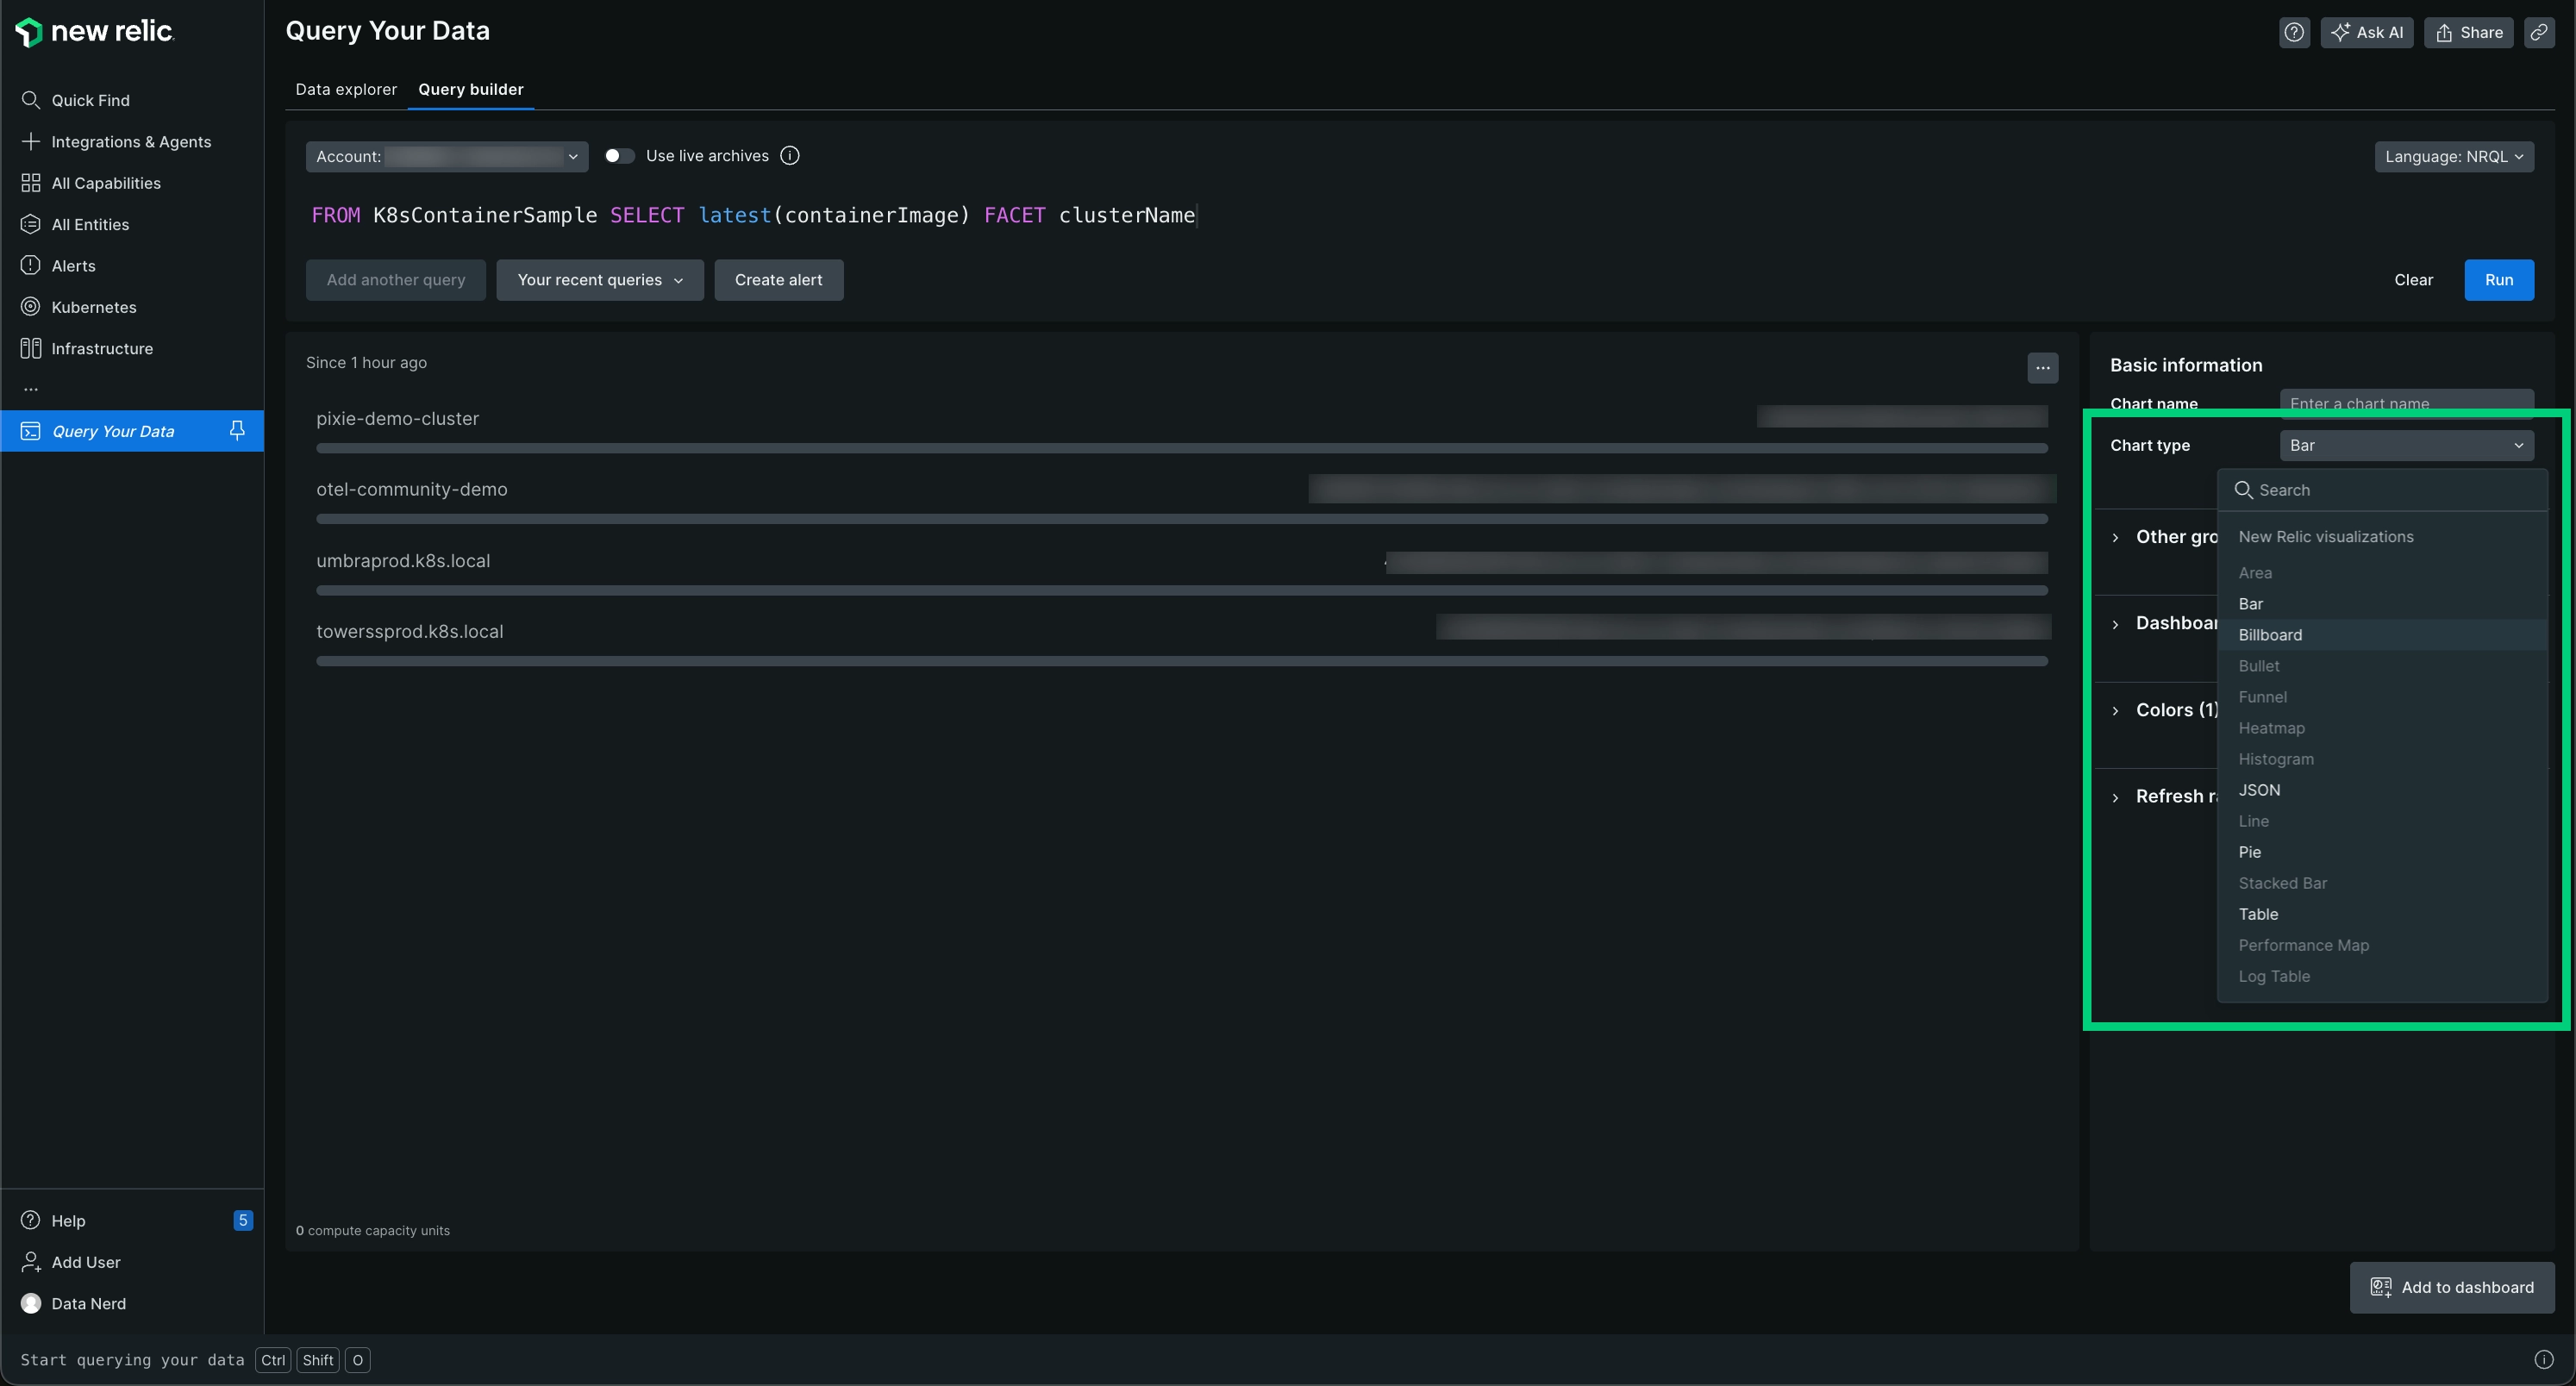Click umbraprod.k8s.local bar
Screen dimensions: 2576x1386
point(1182,590)
